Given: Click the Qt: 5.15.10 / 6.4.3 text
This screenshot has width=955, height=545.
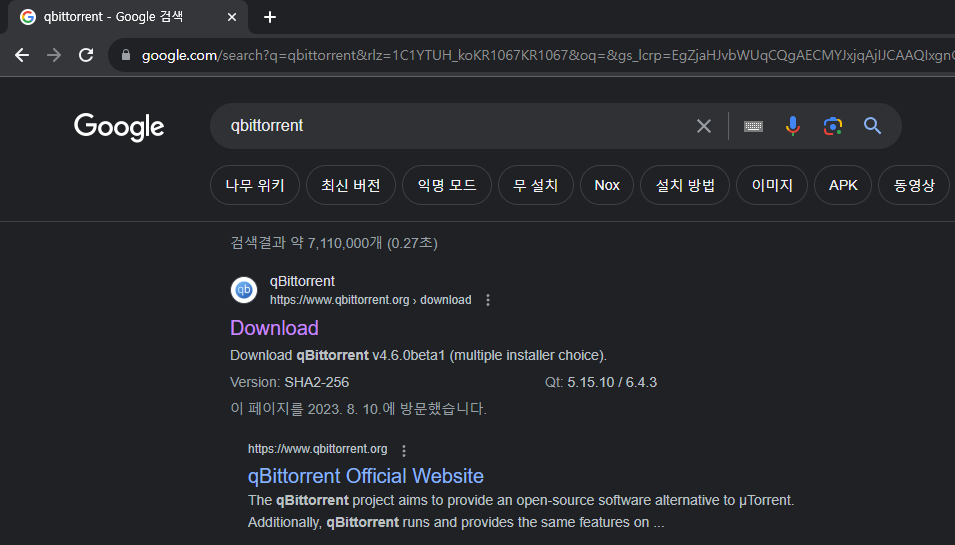Looking at the screenshot, I should [x=601, y=382].
